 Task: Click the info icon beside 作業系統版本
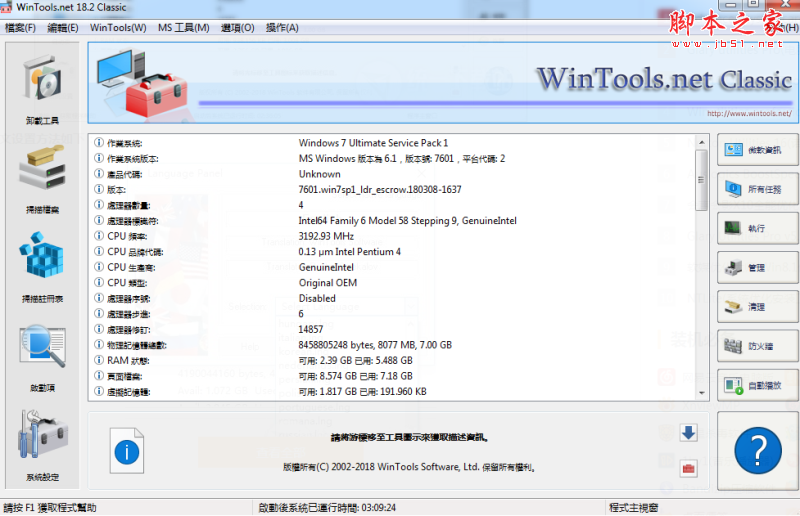pyautogui.click(x=99, y=158)
